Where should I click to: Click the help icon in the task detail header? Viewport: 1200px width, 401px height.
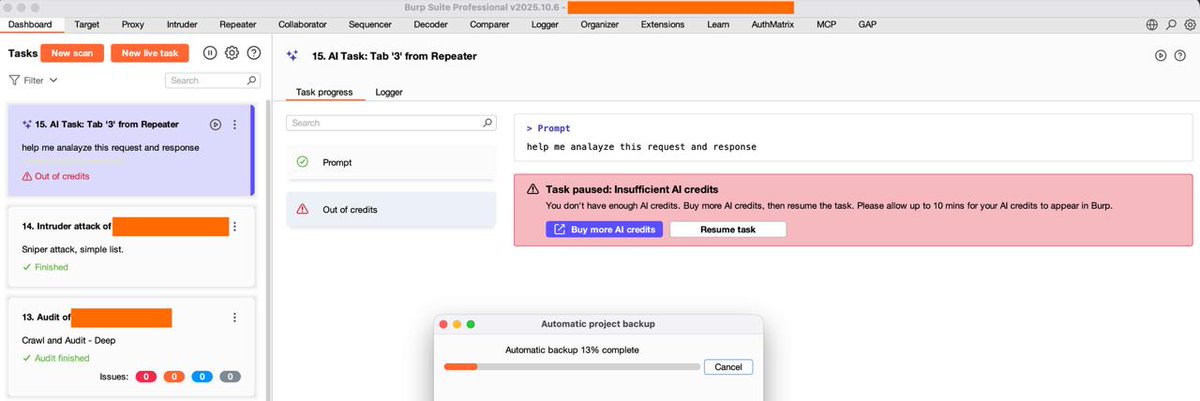click(x=1179, y=56)
